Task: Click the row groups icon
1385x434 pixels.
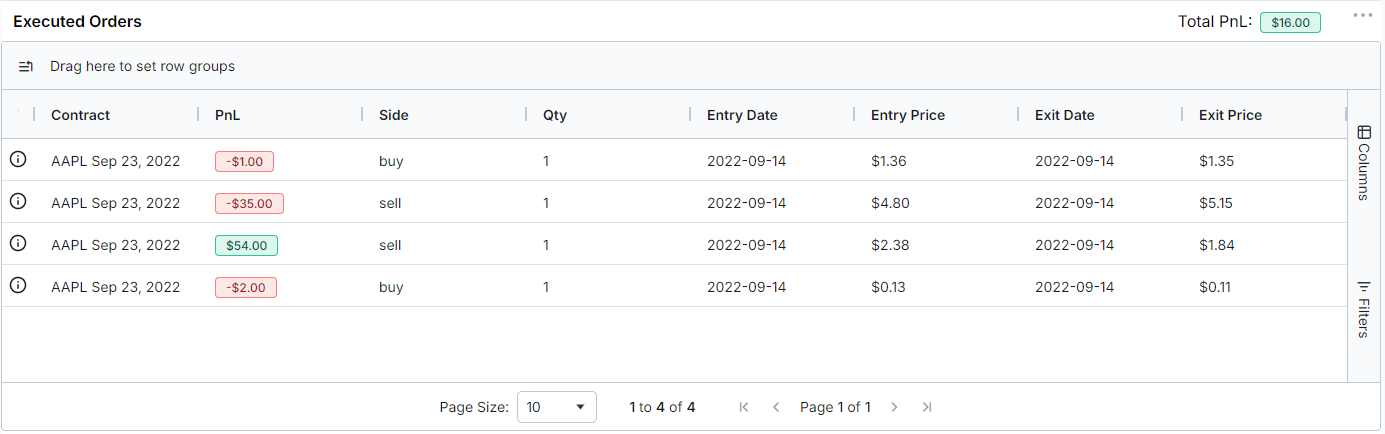Action: (27, 66)
